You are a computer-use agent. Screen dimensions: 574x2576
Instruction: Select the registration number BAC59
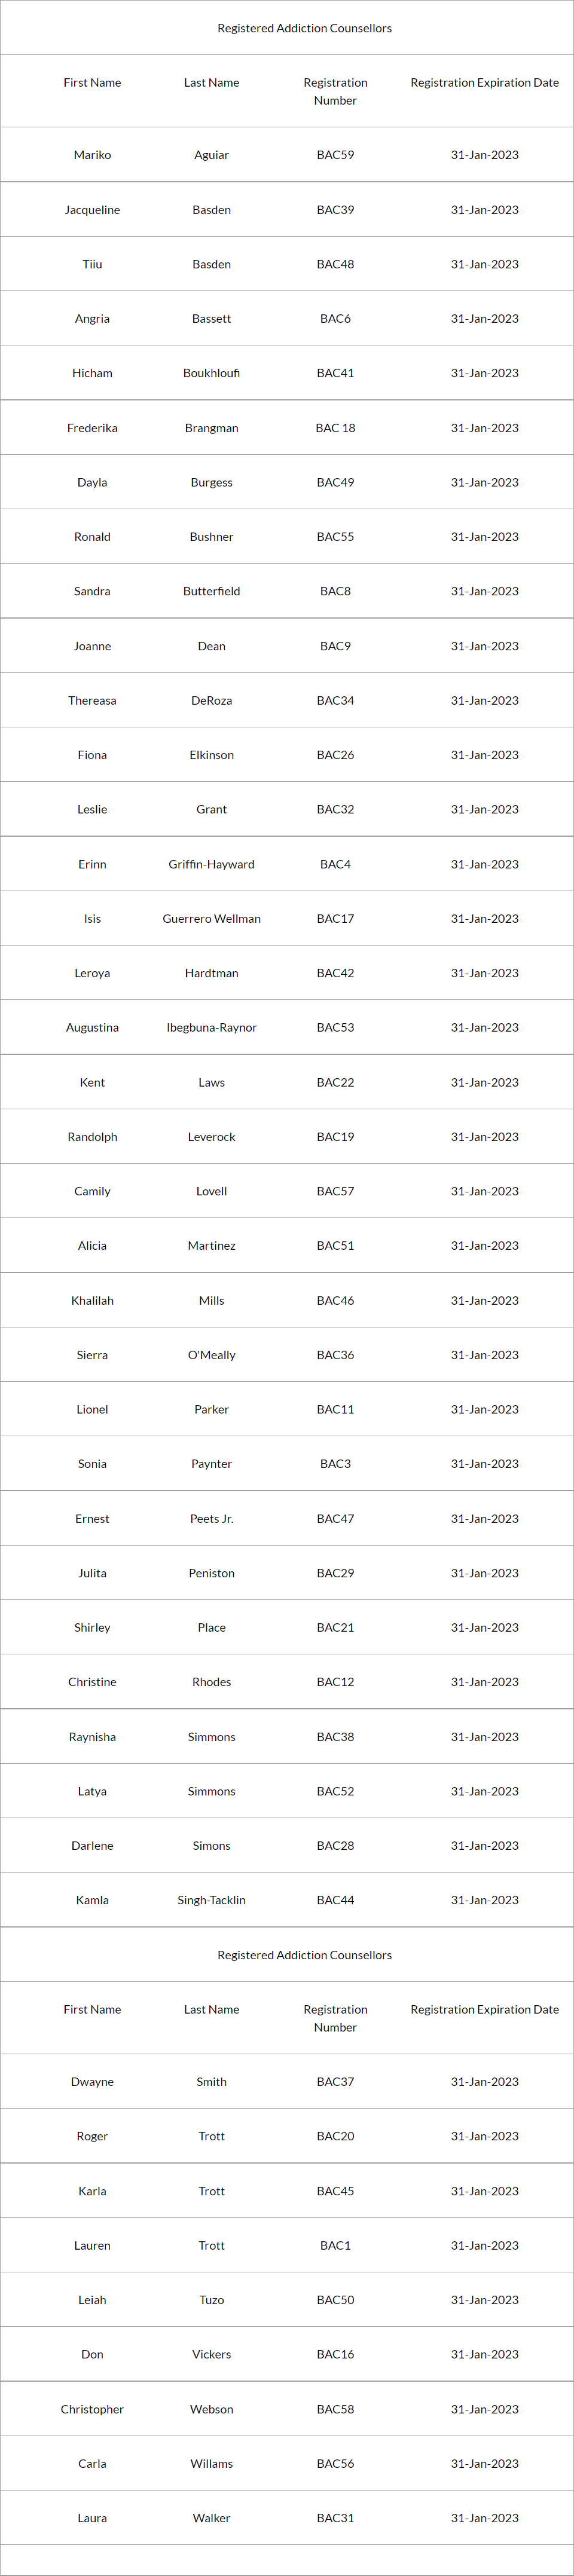[x=335, y=155]
